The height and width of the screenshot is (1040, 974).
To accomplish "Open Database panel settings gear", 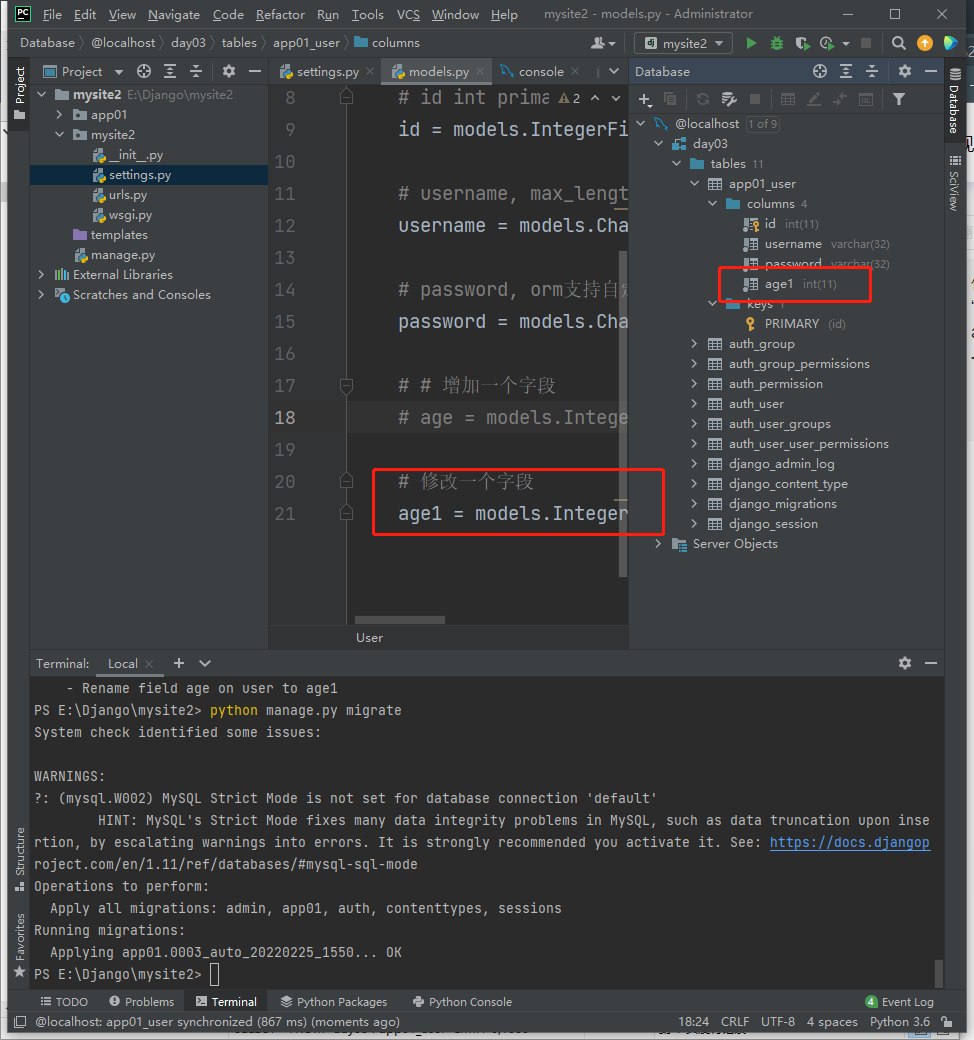I will point(905,72).
